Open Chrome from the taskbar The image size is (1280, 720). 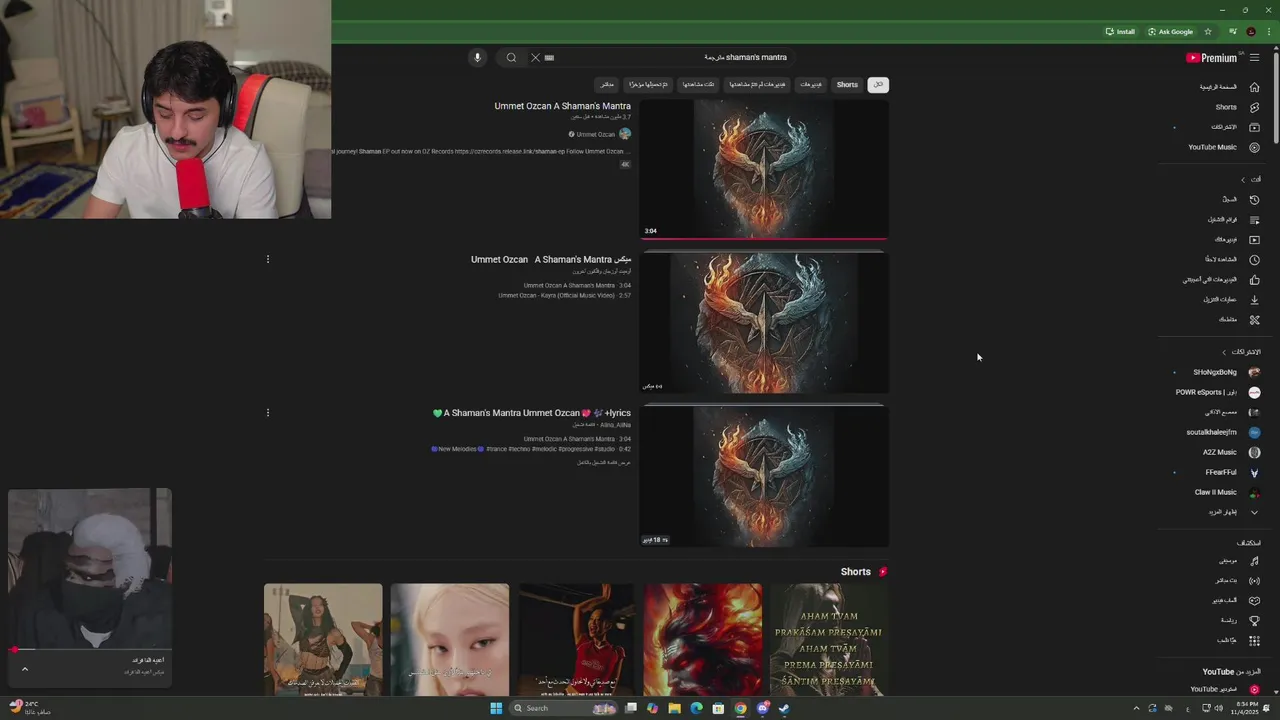pyautogui.click(x=740, y=708)
